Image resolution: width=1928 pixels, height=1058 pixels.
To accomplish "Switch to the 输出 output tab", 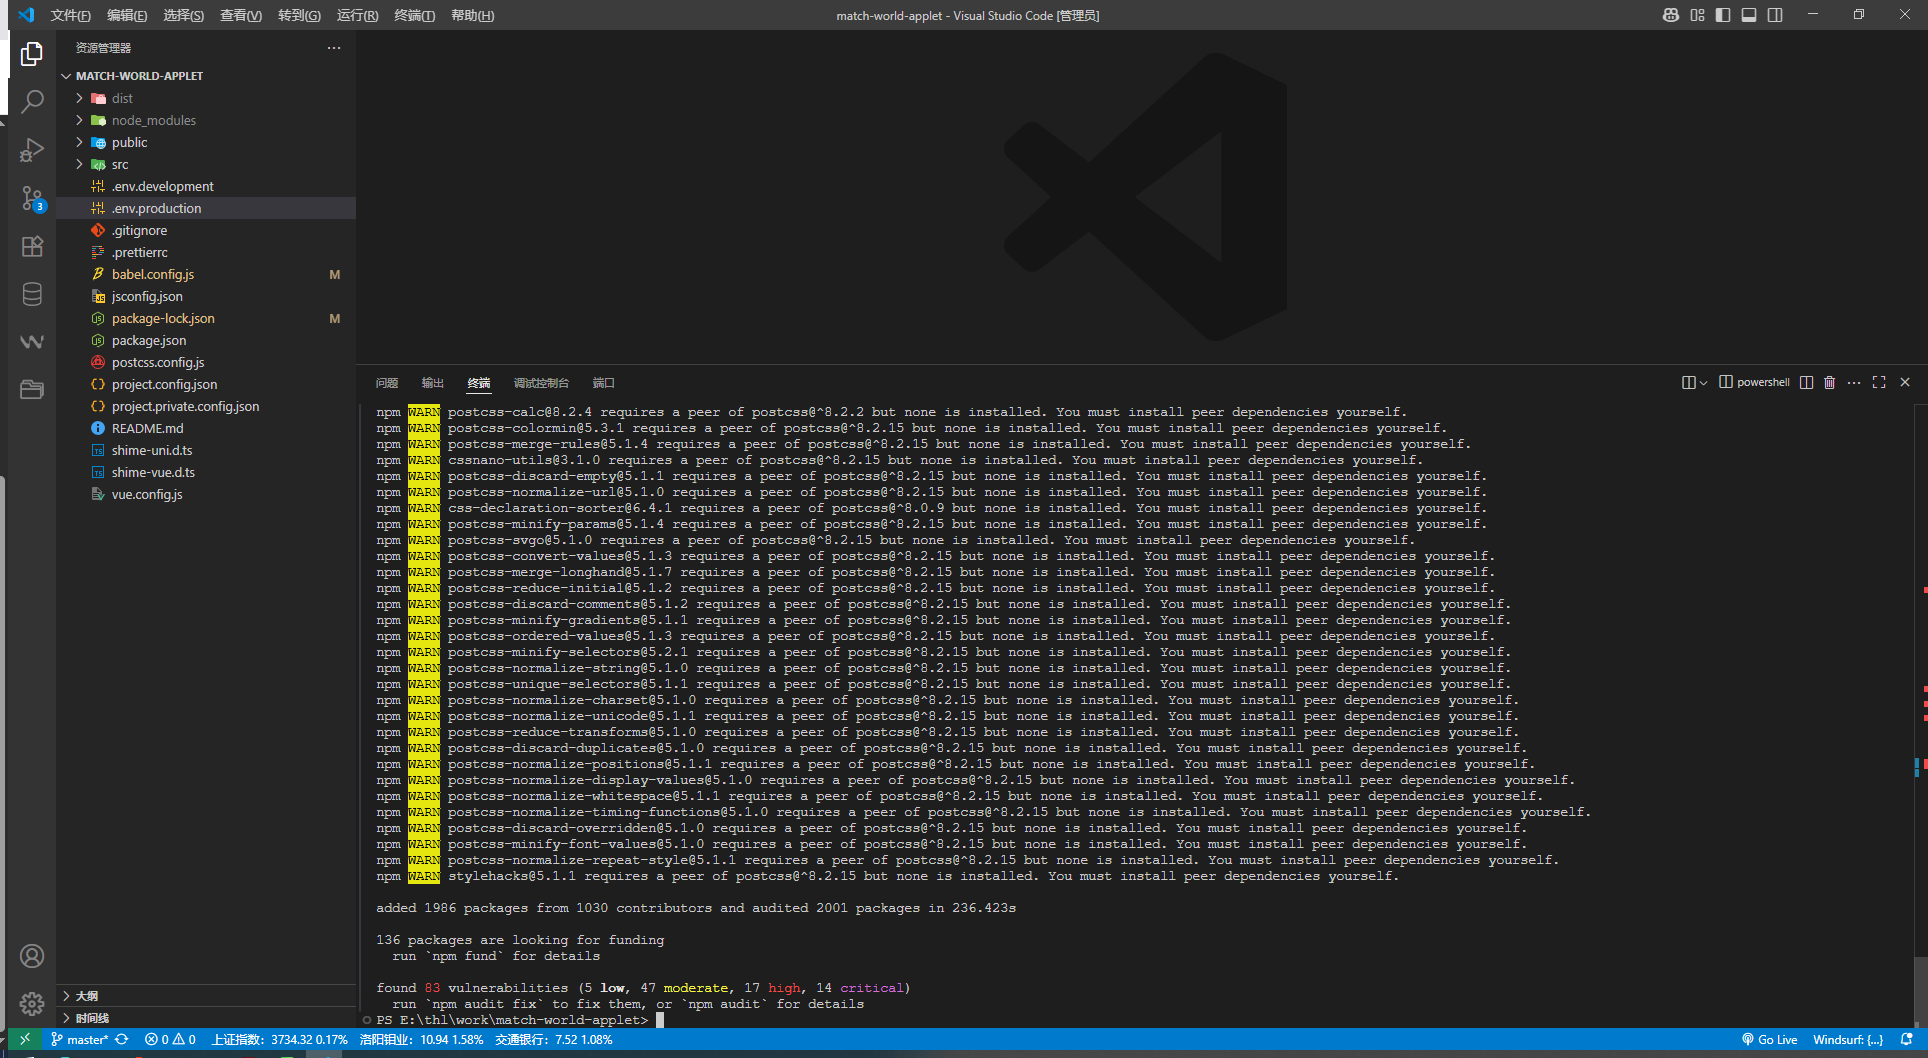I will pos(433,383).
